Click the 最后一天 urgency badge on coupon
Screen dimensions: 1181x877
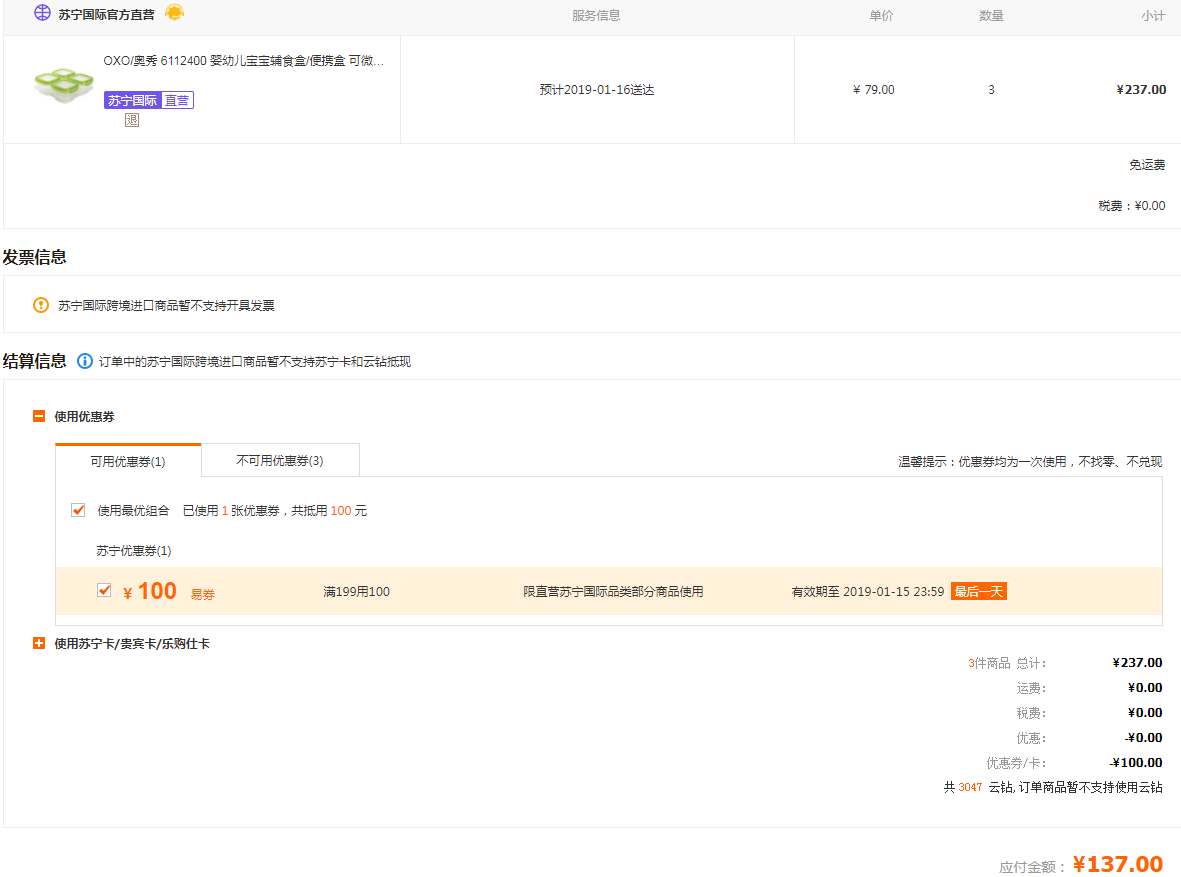[x=978, y=590]
